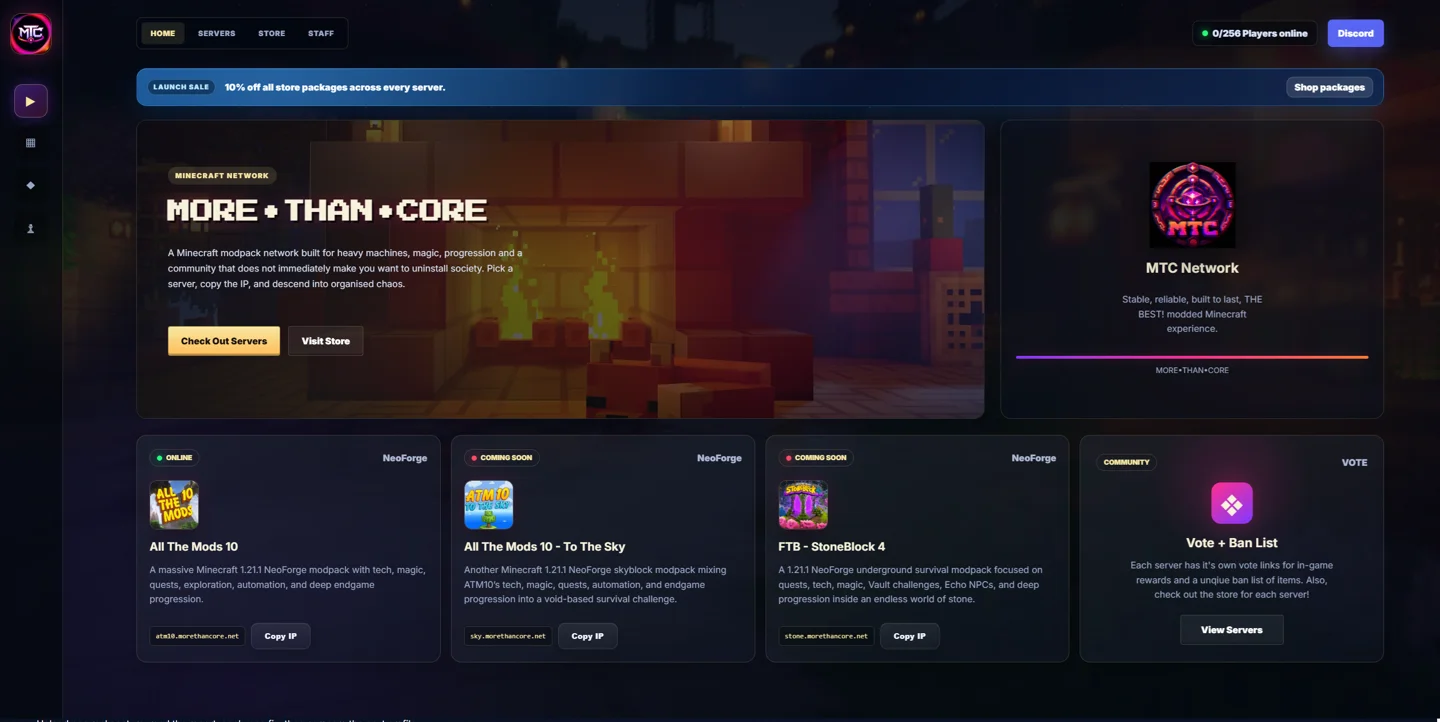Click the All The Mods 10 pack icon

tap(174, 505)
